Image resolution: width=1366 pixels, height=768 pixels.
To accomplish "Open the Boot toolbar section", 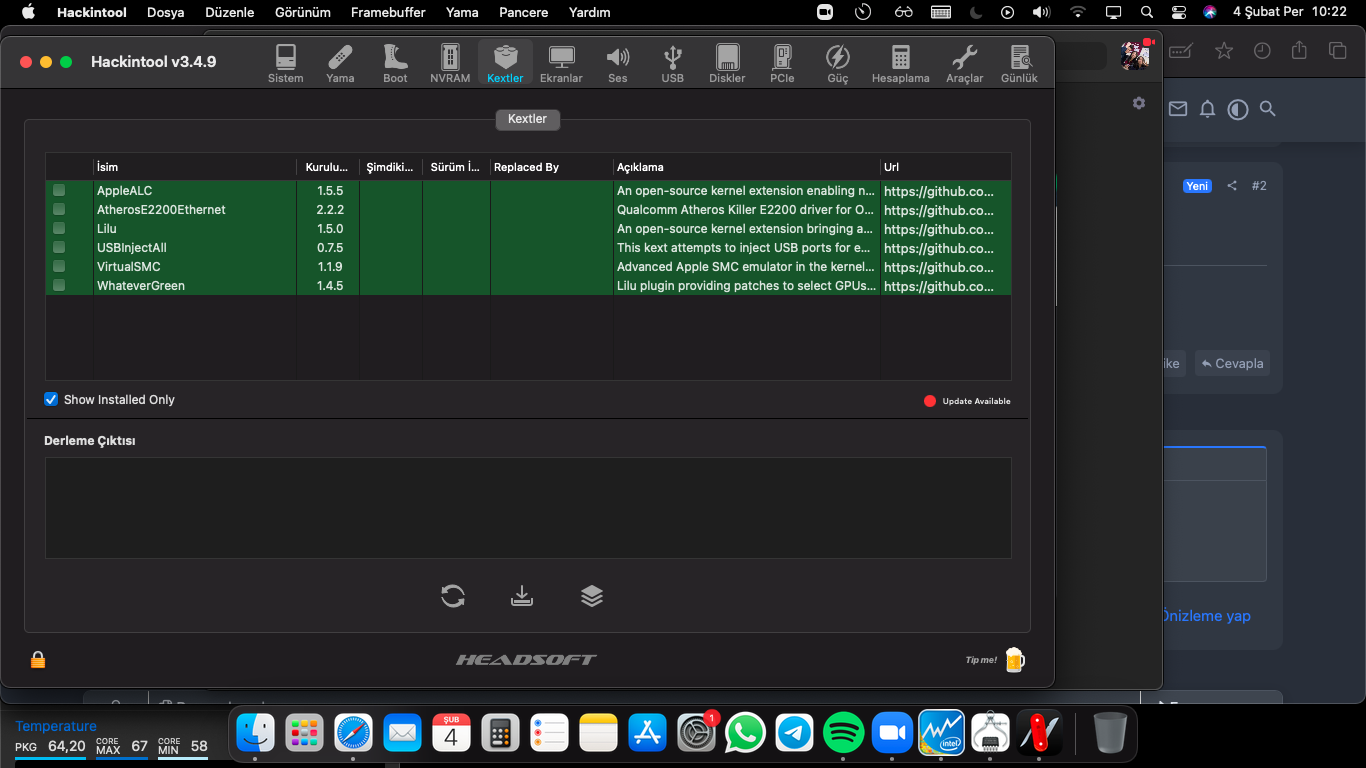I will click(x=395, y=63).
